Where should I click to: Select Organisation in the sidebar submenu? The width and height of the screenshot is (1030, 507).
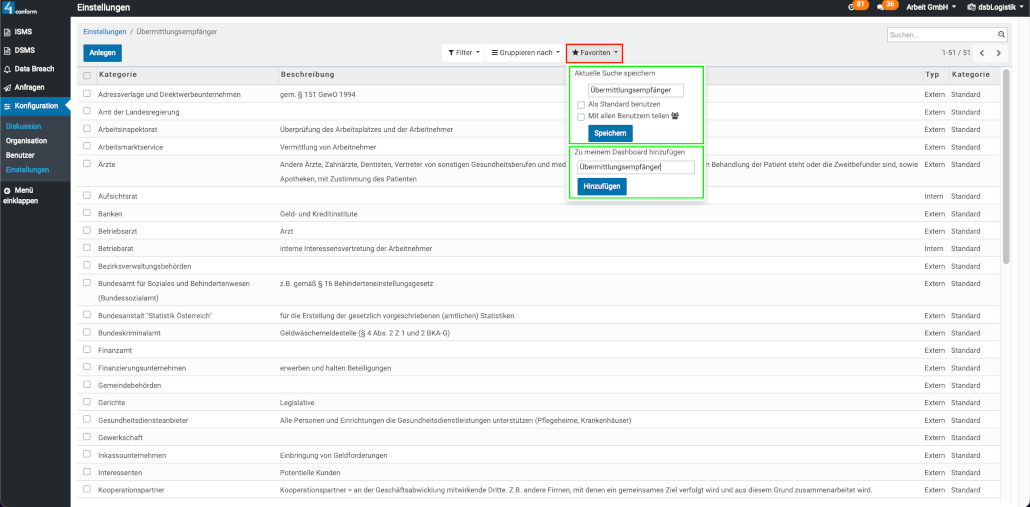point(26,141)
